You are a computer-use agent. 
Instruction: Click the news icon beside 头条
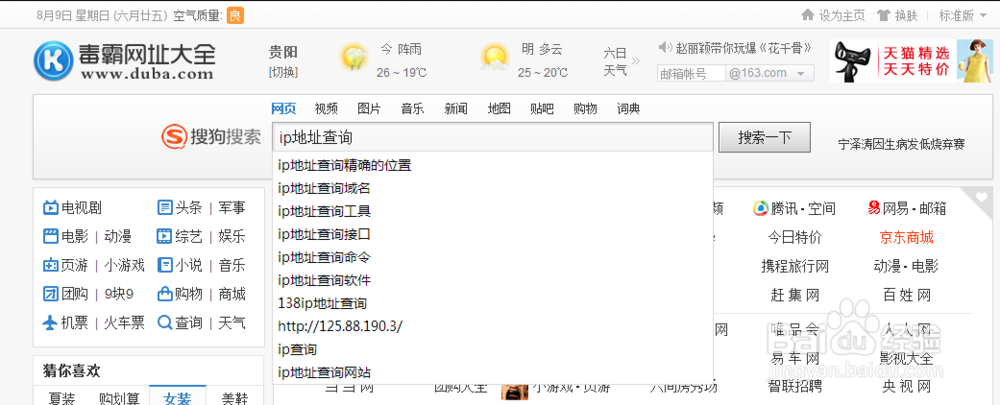click(165, 208)
